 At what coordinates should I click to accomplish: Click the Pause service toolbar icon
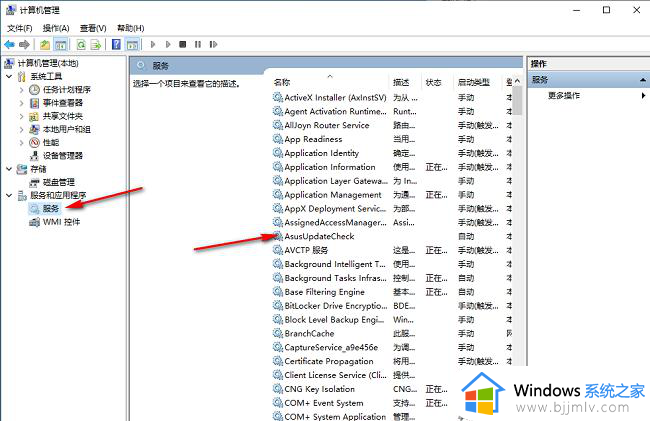198,44
